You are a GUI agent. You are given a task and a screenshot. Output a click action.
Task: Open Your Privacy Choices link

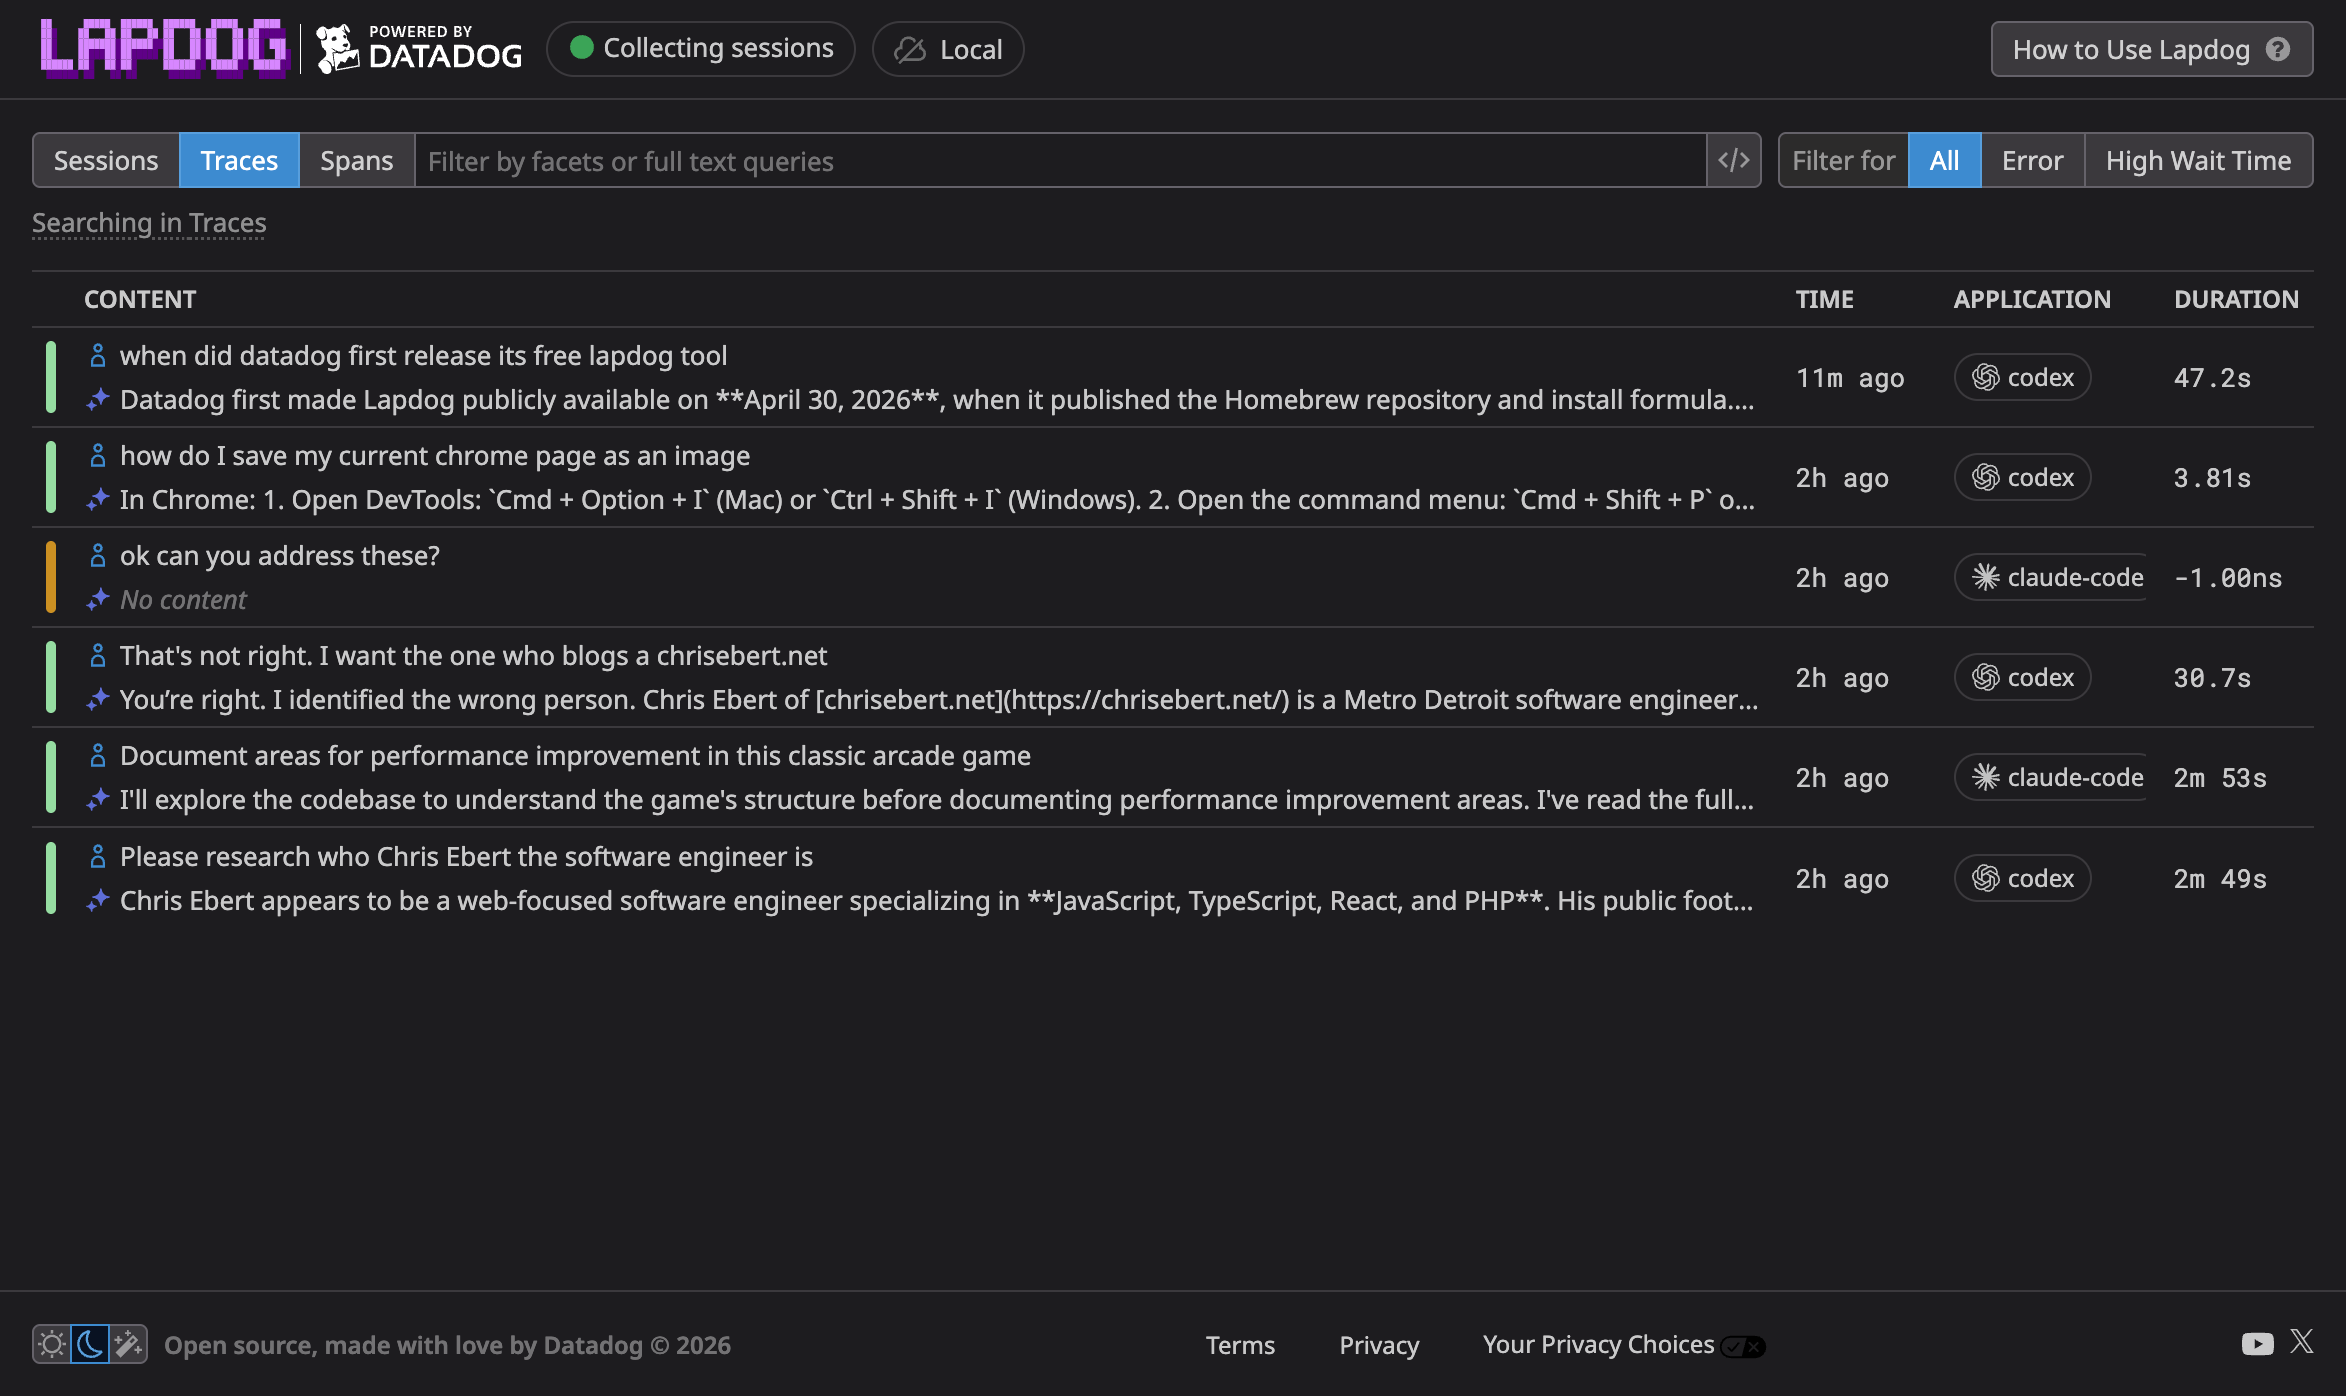[x=1598, y=1345]
